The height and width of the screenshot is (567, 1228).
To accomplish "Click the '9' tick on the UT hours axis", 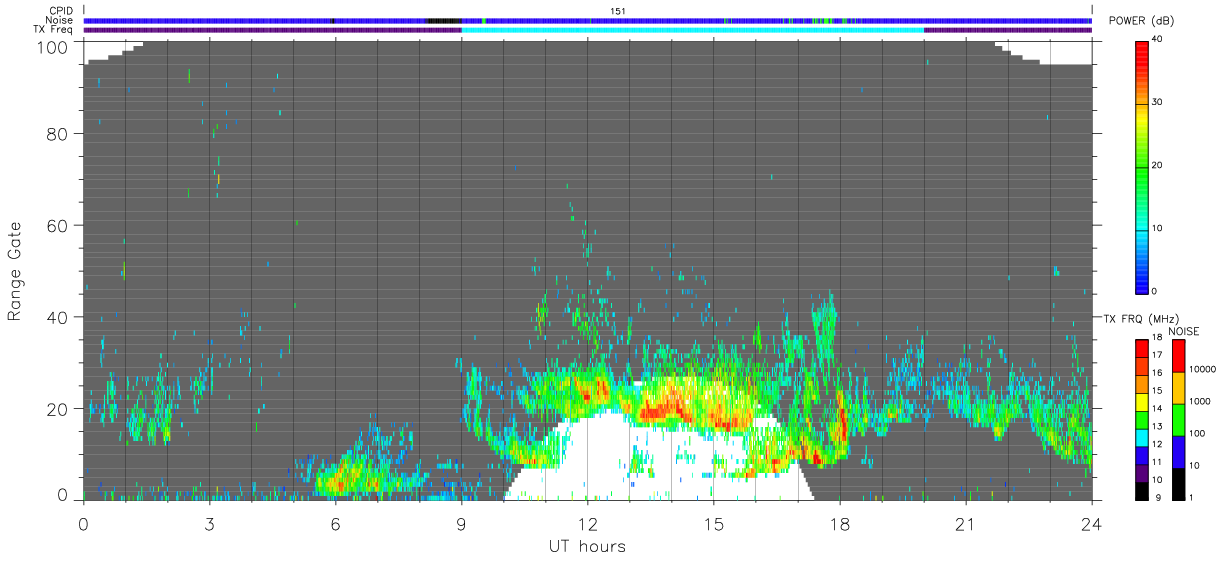I will coord(461,523).
